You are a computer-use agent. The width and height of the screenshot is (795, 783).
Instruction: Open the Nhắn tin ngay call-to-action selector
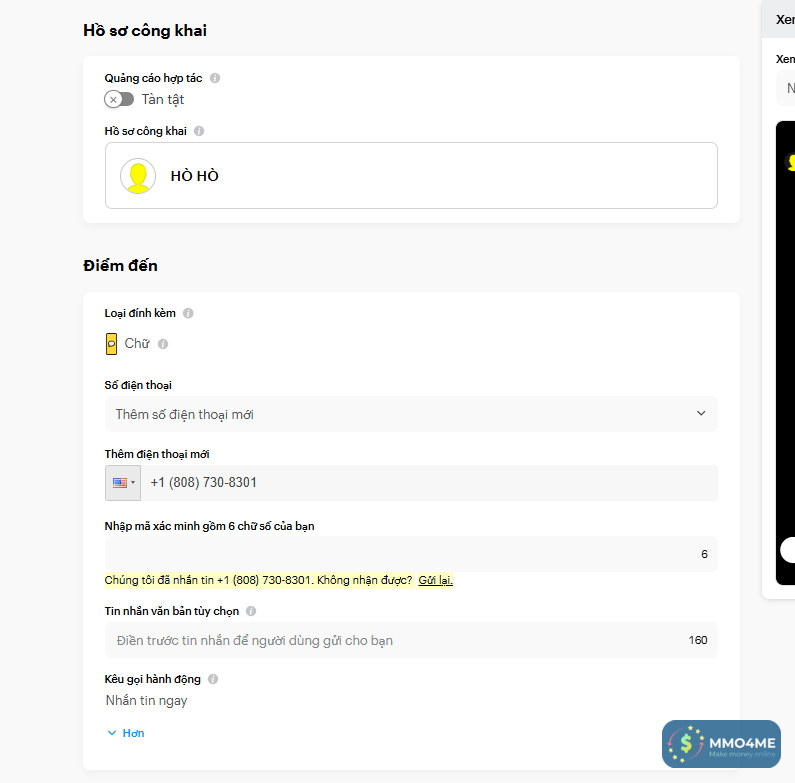(x=147, y=701)
